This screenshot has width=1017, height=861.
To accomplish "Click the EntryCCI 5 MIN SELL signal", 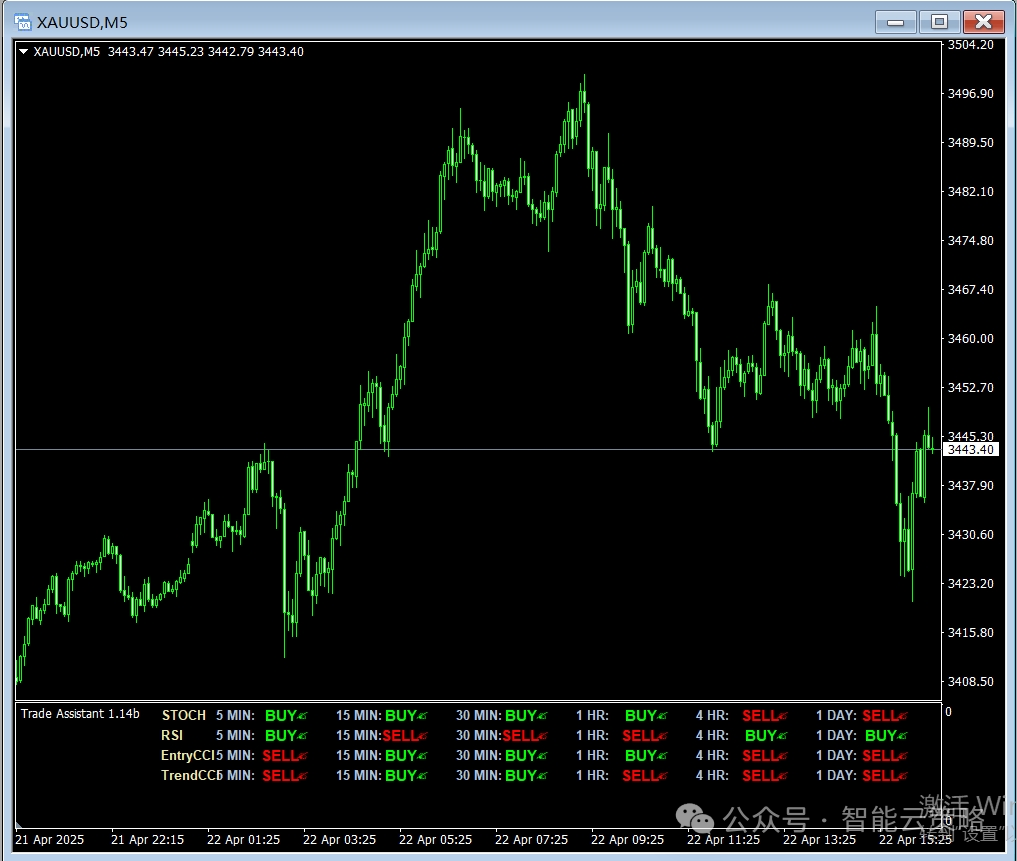I will tap(285, 755).
